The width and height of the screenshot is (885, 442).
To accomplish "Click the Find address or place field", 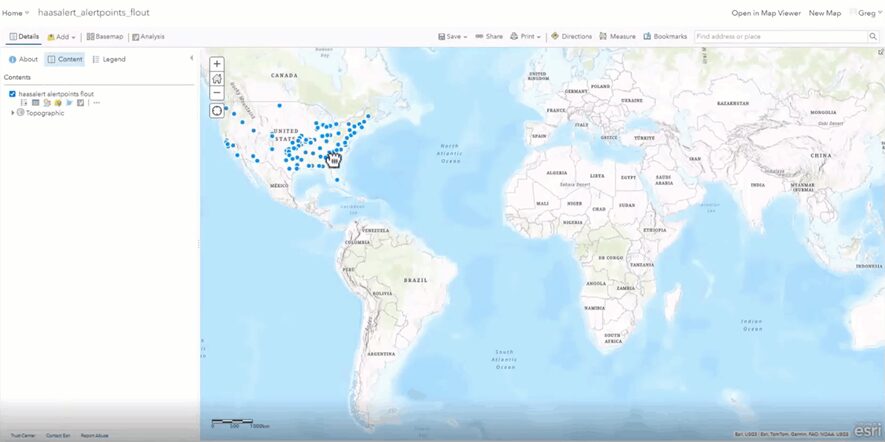I will [x=781, y=37].
